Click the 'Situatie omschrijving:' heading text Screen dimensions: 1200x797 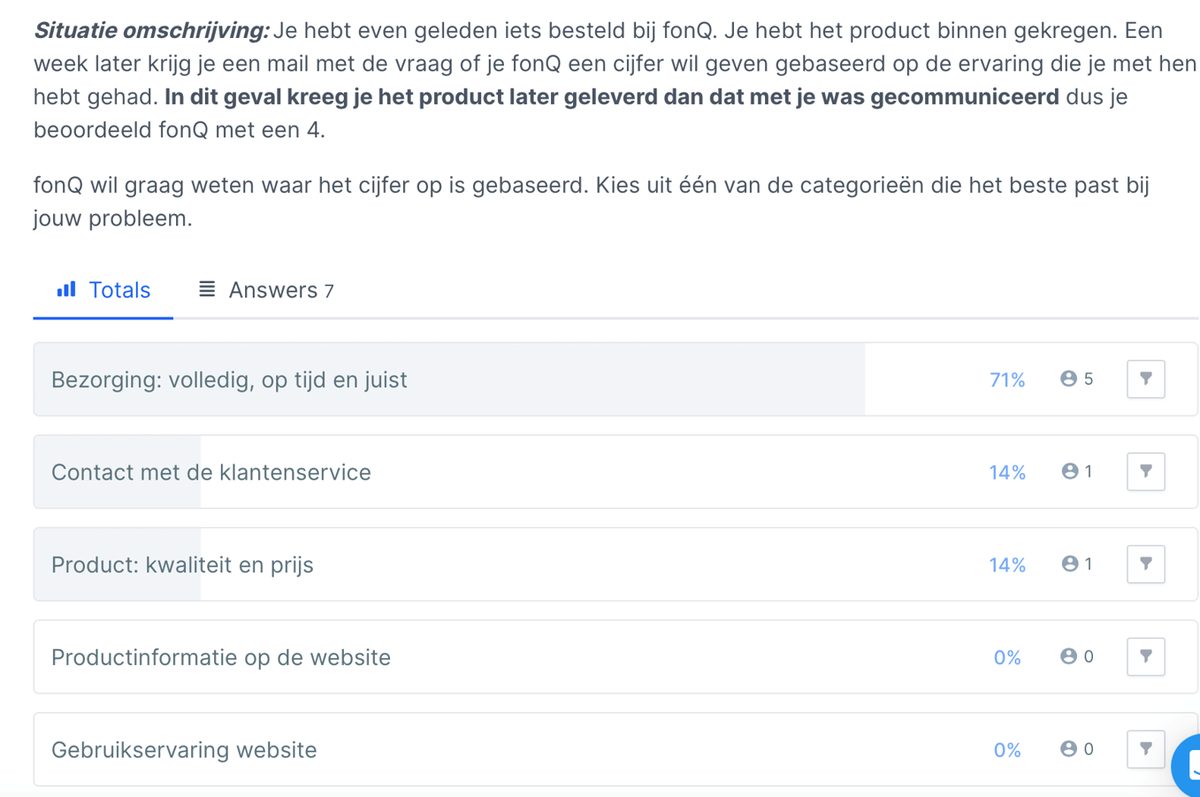151,30
